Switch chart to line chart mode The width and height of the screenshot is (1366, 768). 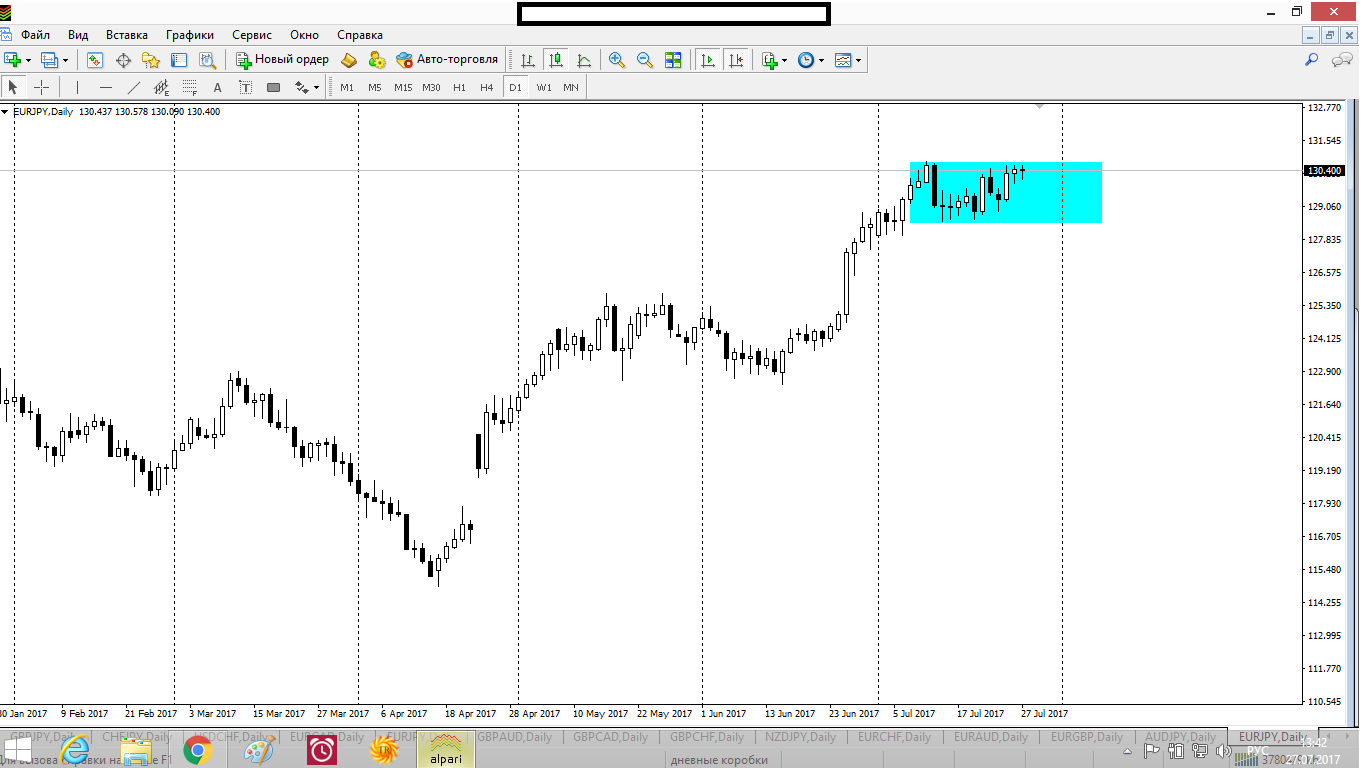pyautogui.click(x=583, y=60)
